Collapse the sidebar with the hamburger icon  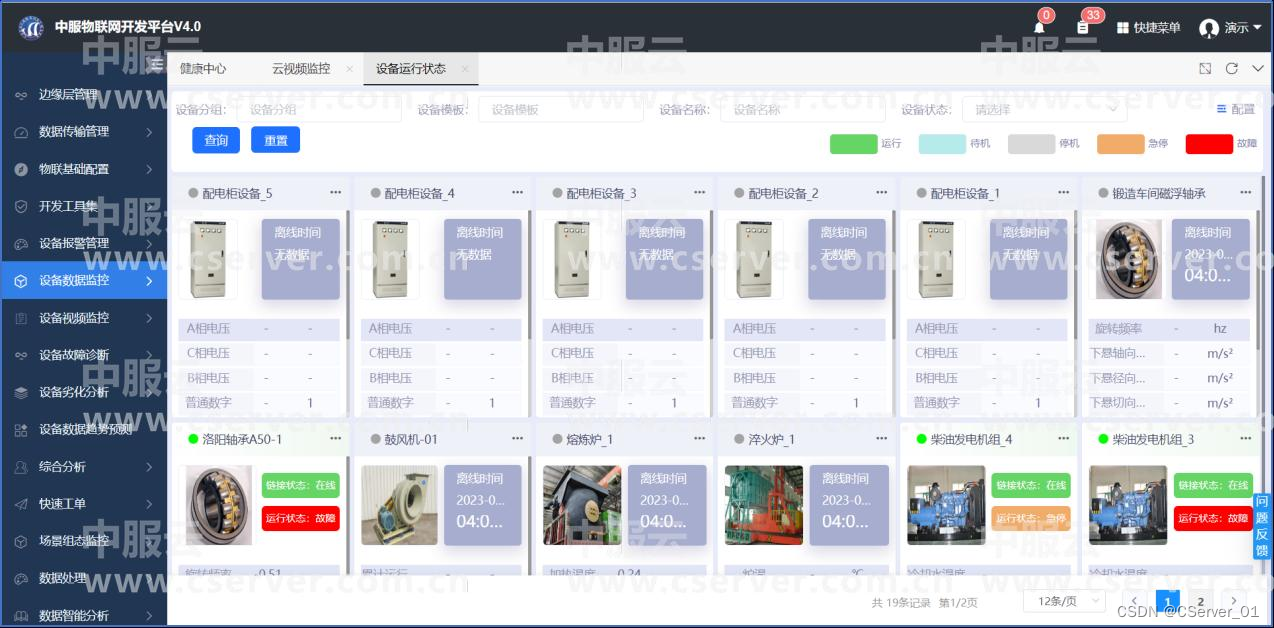[x=155, y=65]
